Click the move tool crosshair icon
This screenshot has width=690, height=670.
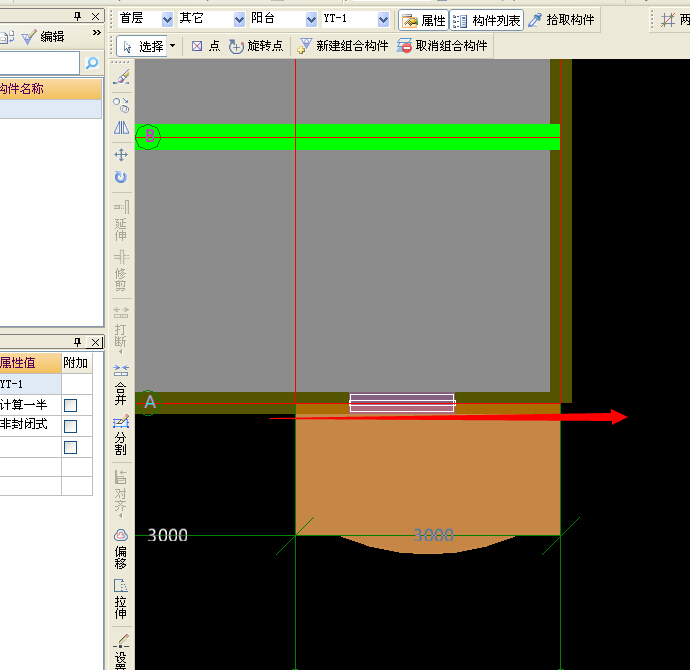[121, 155]
